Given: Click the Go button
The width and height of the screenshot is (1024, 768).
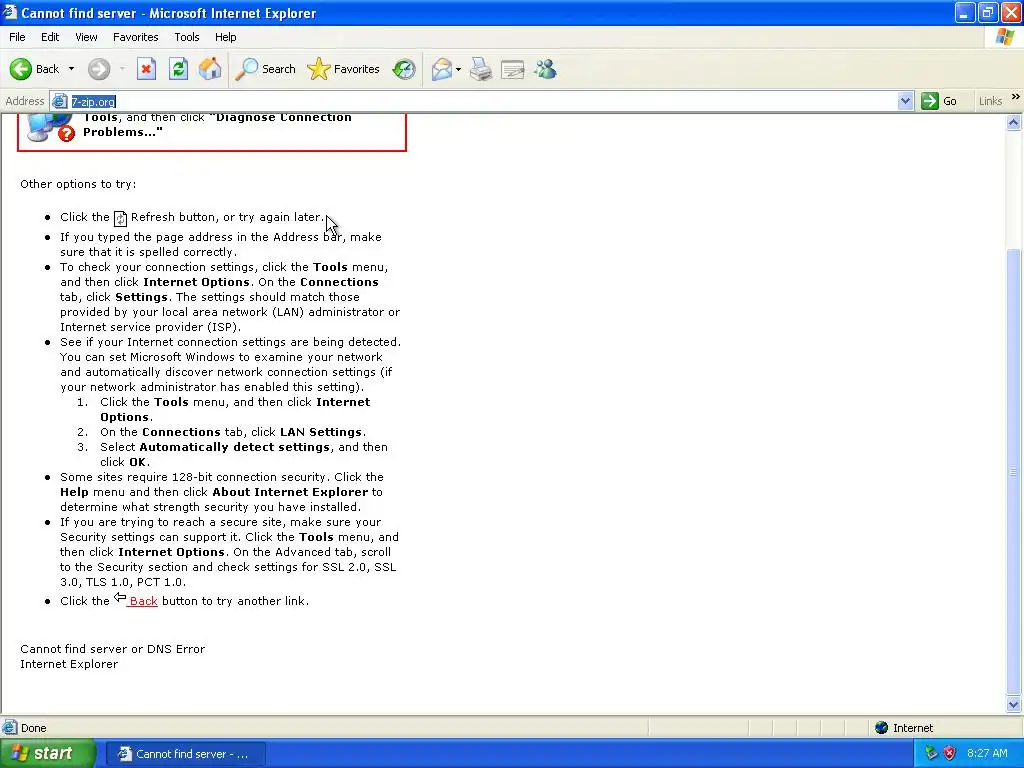Looking at the screenshot, I should (939, 101).
